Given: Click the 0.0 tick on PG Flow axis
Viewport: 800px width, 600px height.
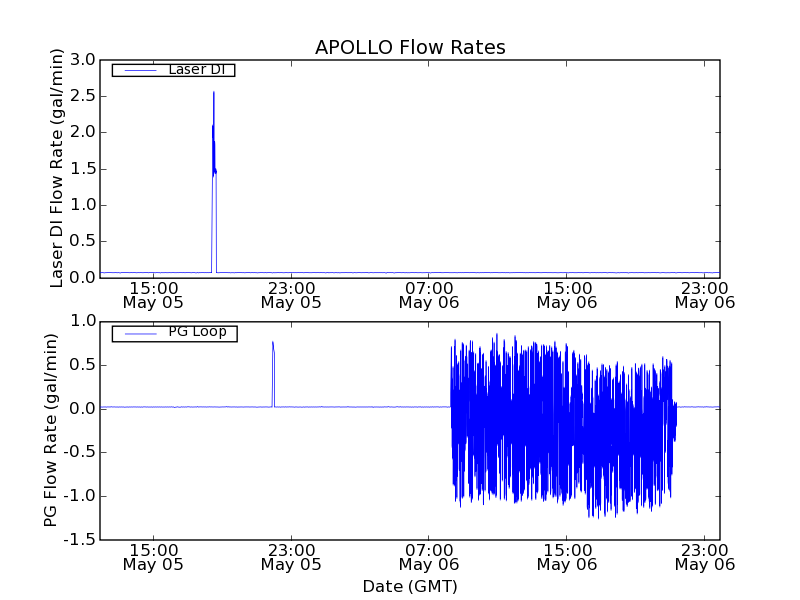Looking at the screenshot, I should tap(84, 409).
